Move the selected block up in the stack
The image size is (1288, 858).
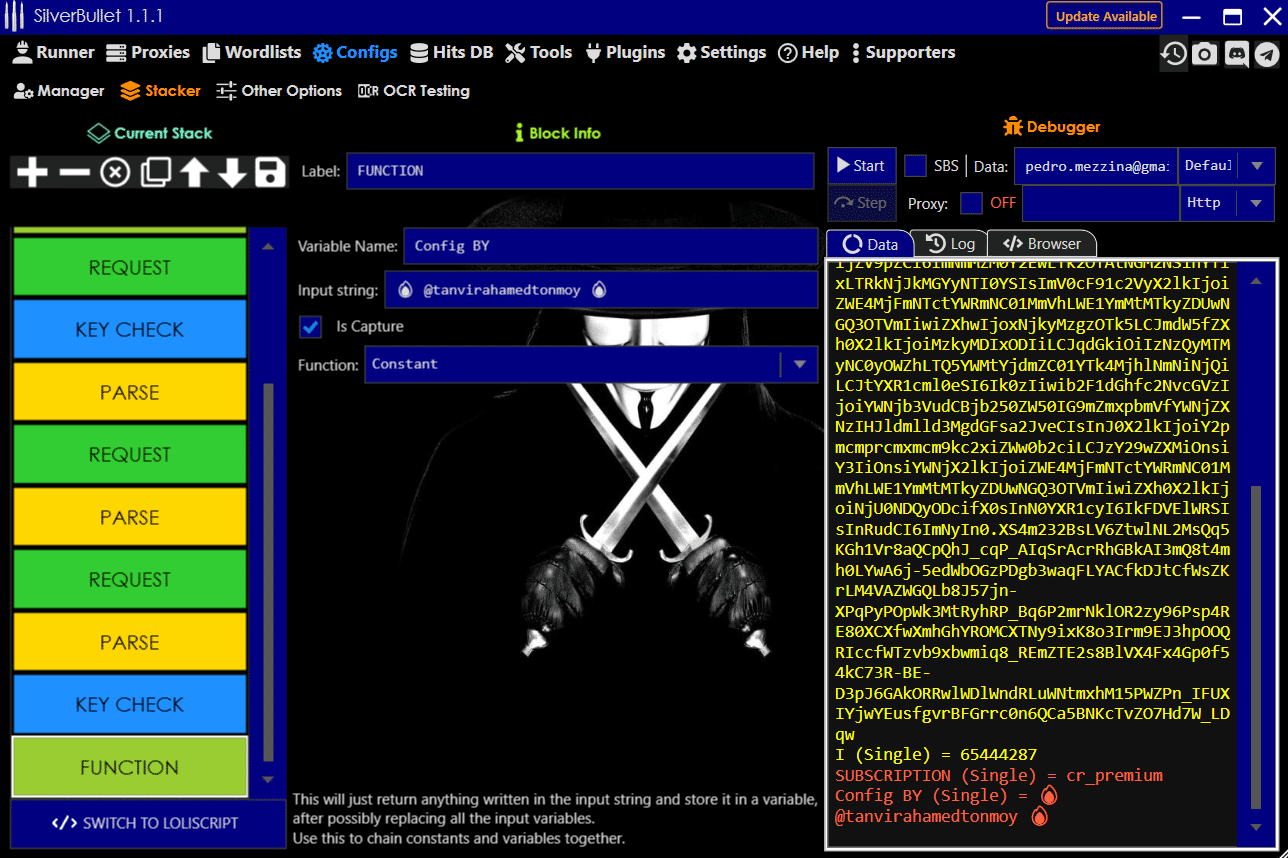193,172
